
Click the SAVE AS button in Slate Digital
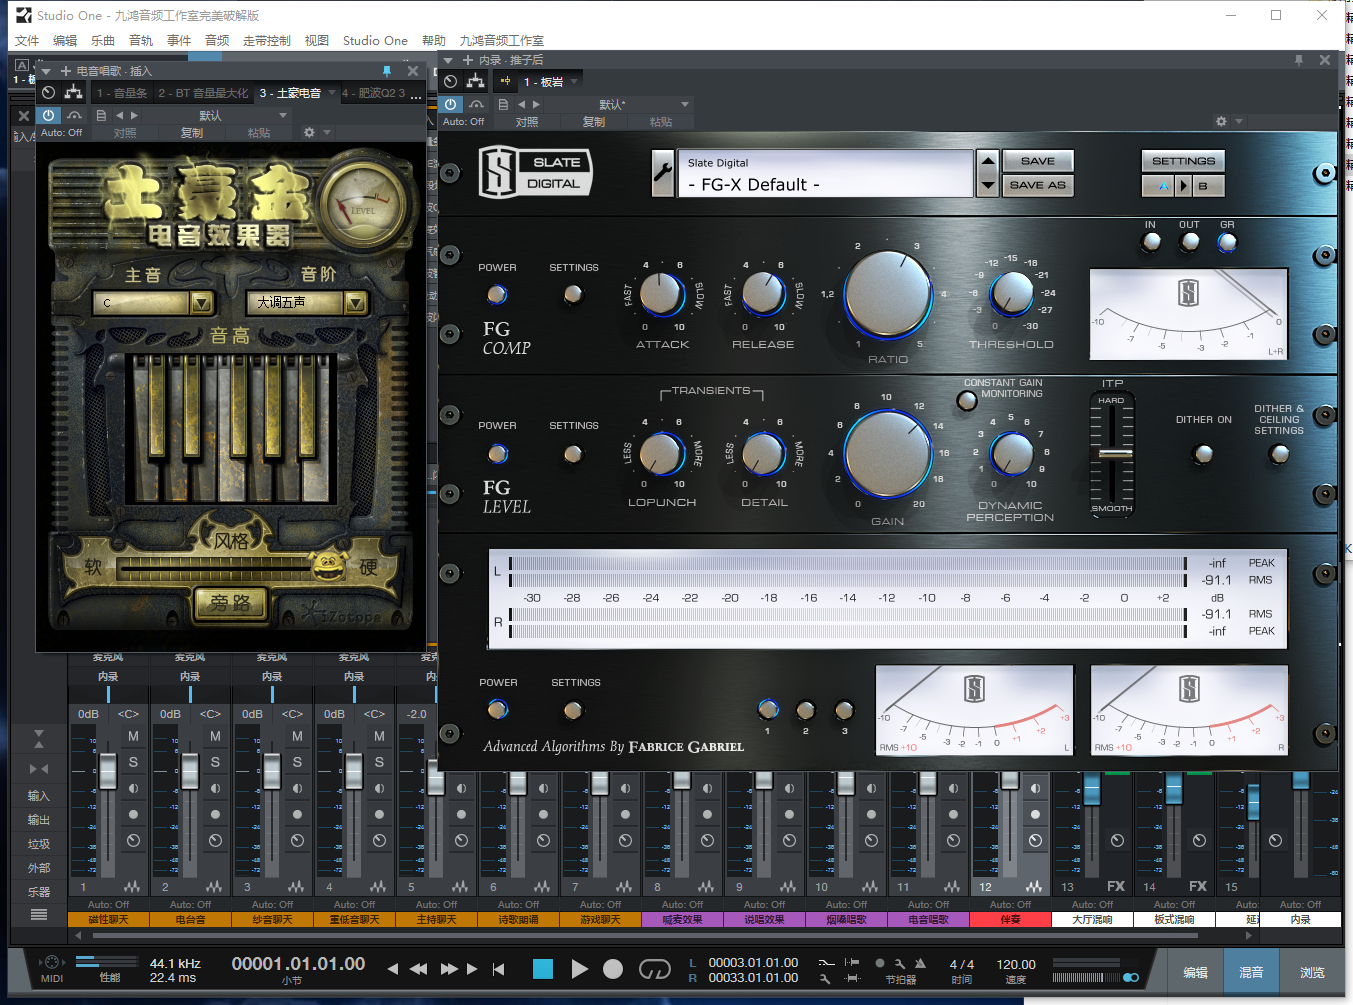(1037, 185)
